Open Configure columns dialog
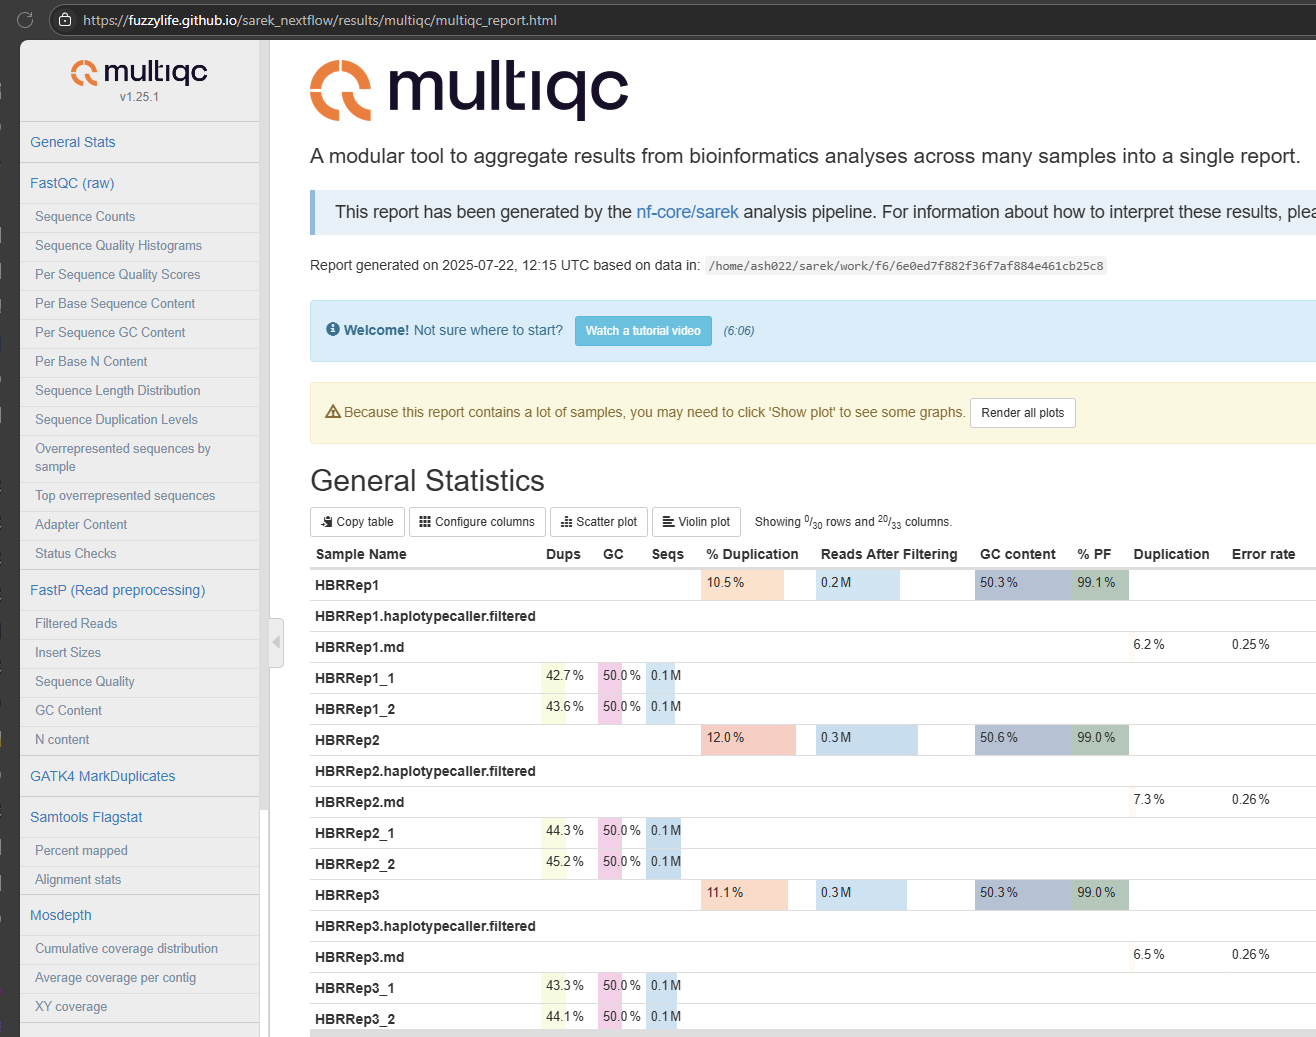Viewport: 1316px width, 1037px height. click(x=477, y=522)
